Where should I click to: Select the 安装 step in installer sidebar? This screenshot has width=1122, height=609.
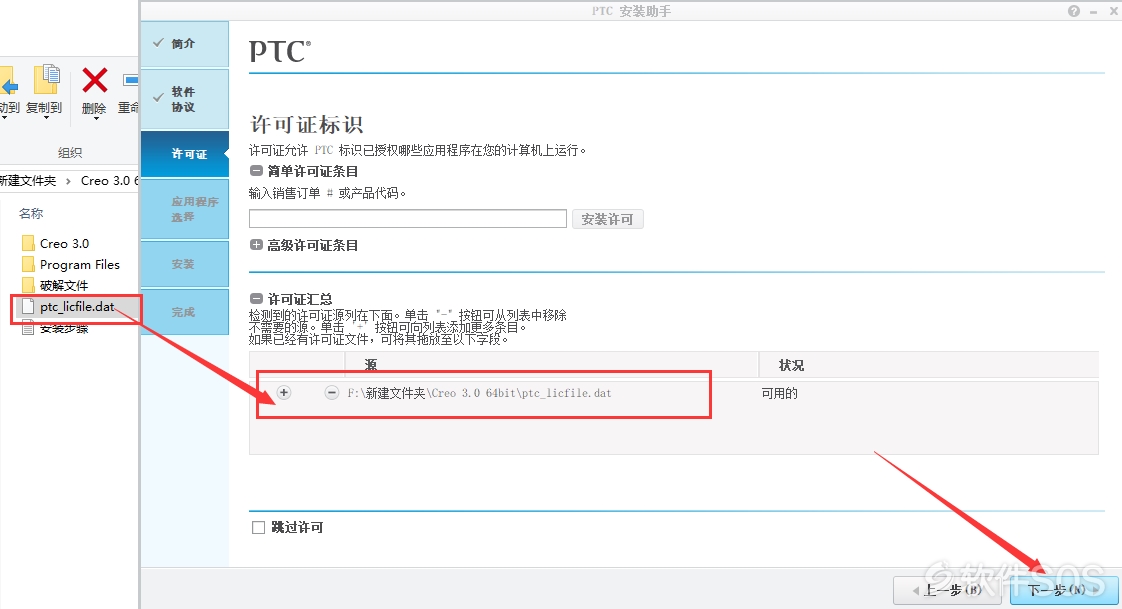click(x=185, y=264)
